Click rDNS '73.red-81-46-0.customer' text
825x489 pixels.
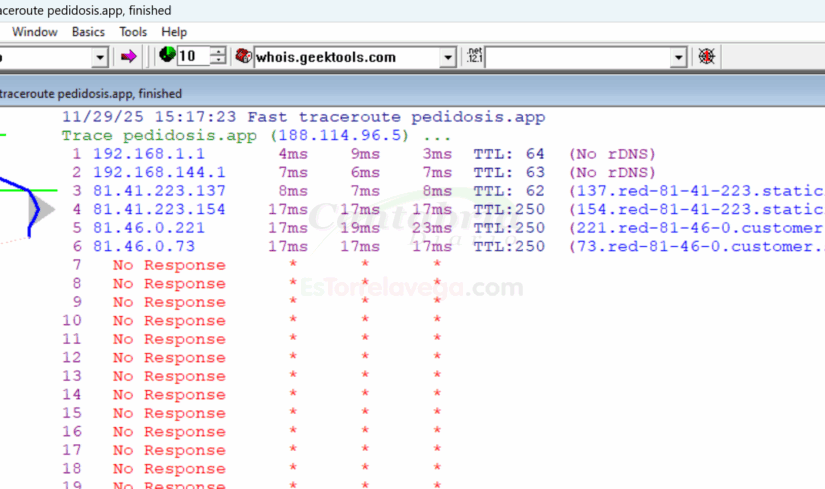tap(694, 246)
